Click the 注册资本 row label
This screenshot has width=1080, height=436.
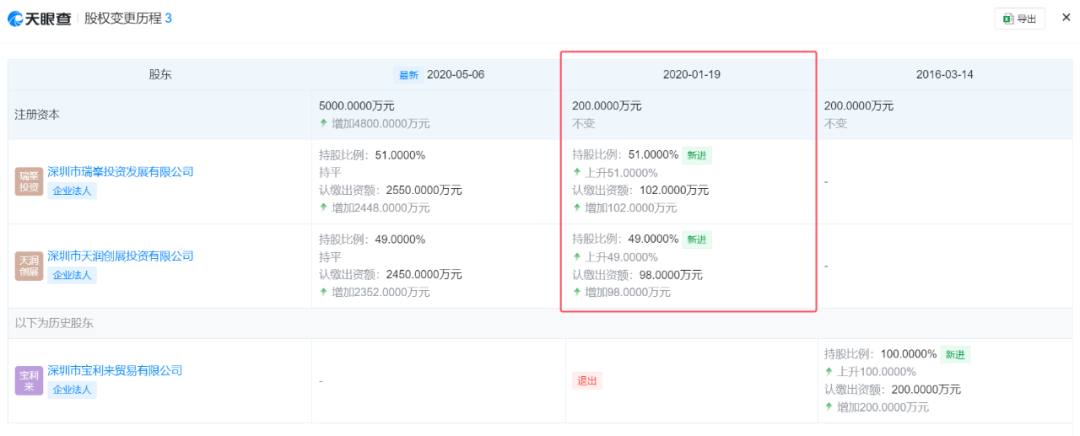37,115
